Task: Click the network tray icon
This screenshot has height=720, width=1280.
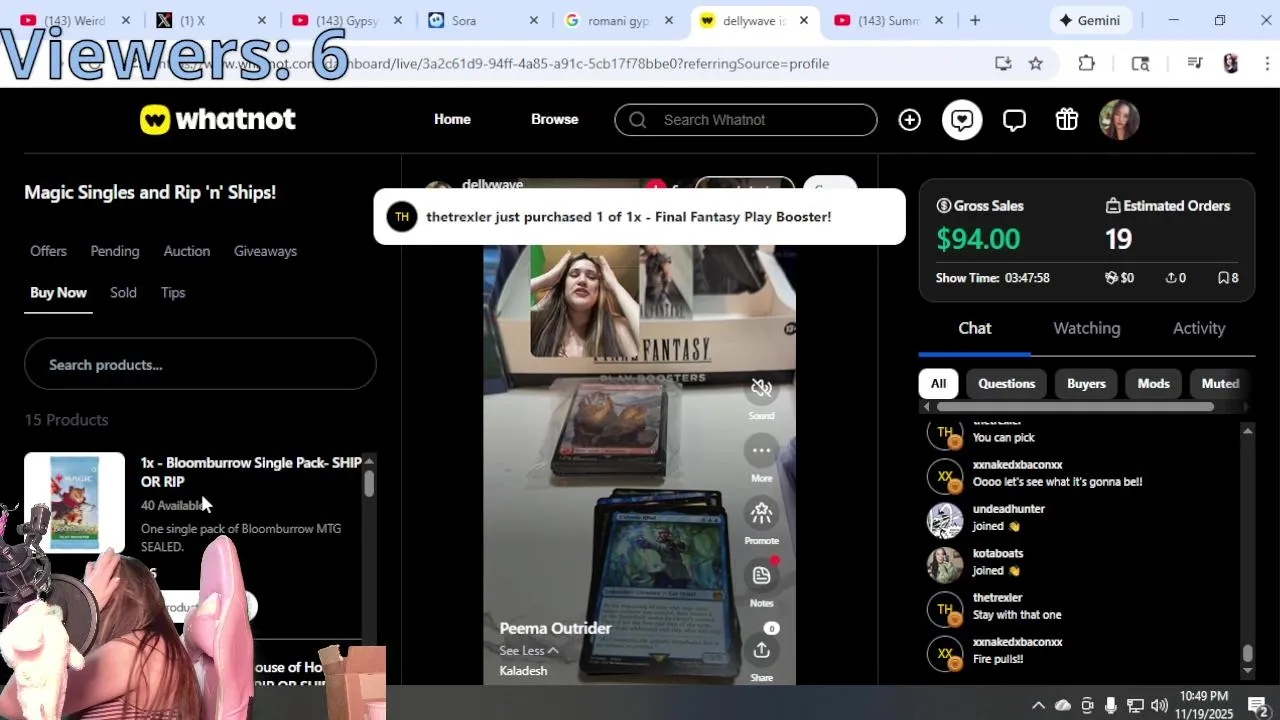Action: point(1135,705)
